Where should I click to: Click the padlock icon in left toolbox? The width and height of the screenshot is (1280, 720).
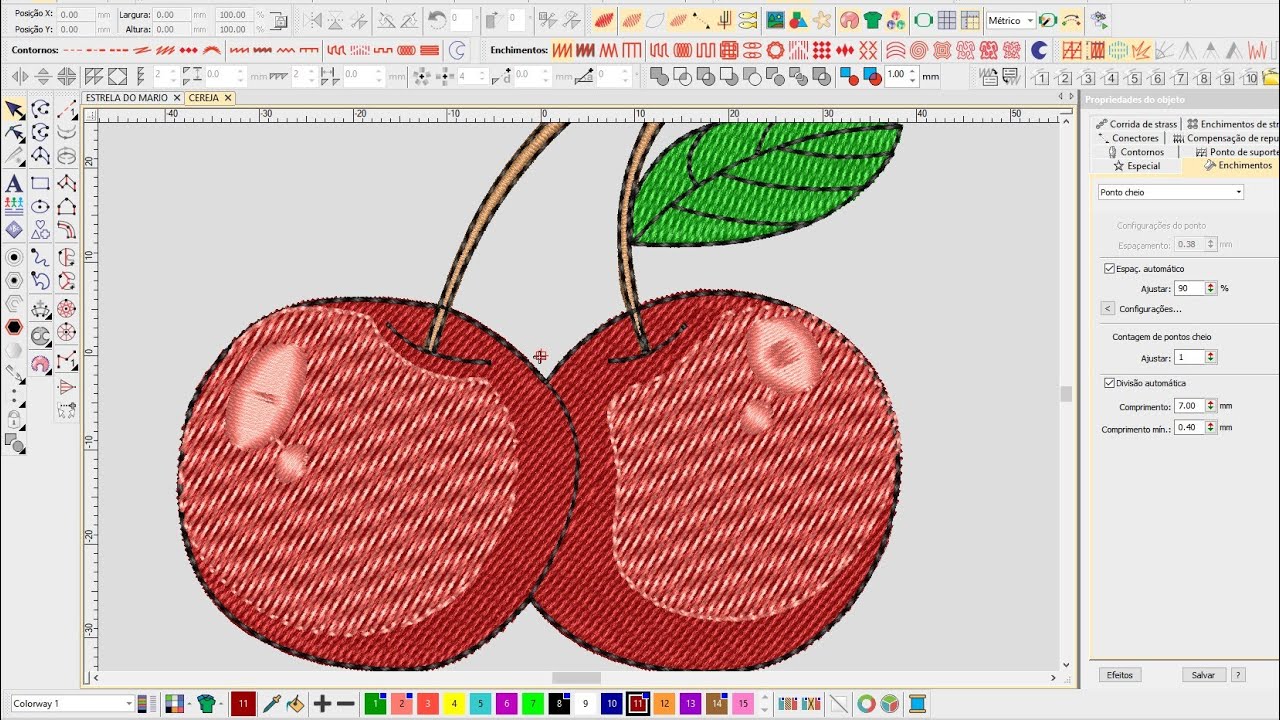(x=14, y=419)
